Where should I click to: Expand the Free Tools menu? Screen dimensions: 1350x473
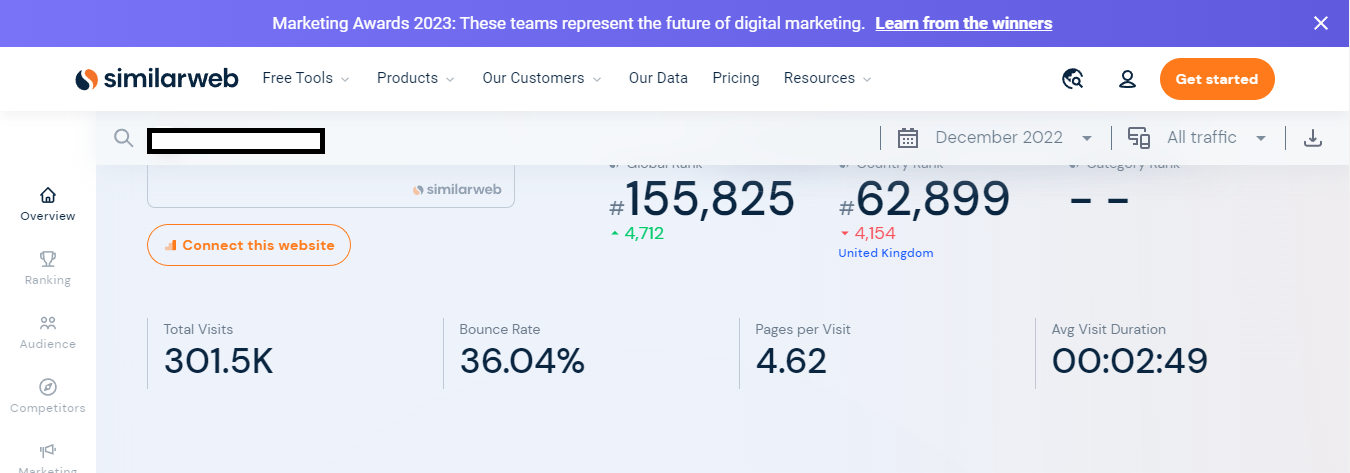click(x=305, y=78)
